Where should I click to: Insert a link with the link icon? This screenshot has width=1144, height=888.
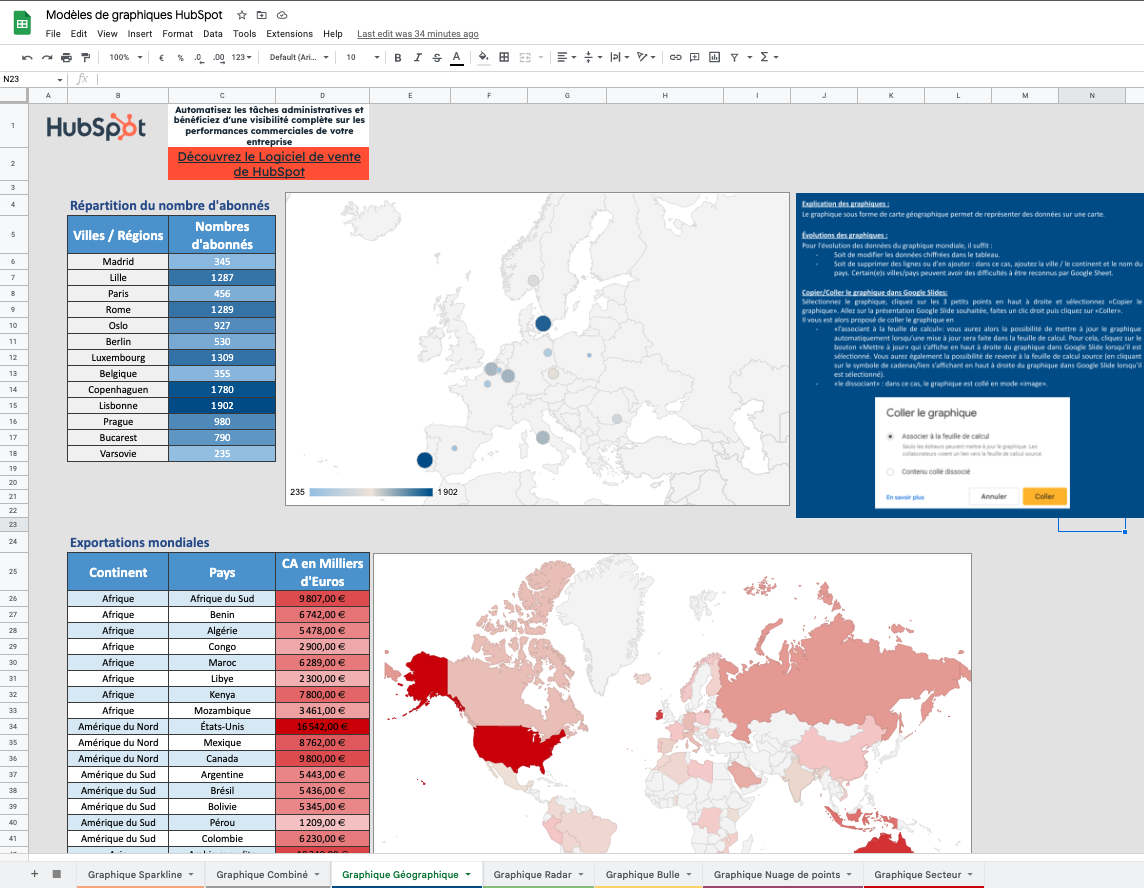(x=676, y=58)
